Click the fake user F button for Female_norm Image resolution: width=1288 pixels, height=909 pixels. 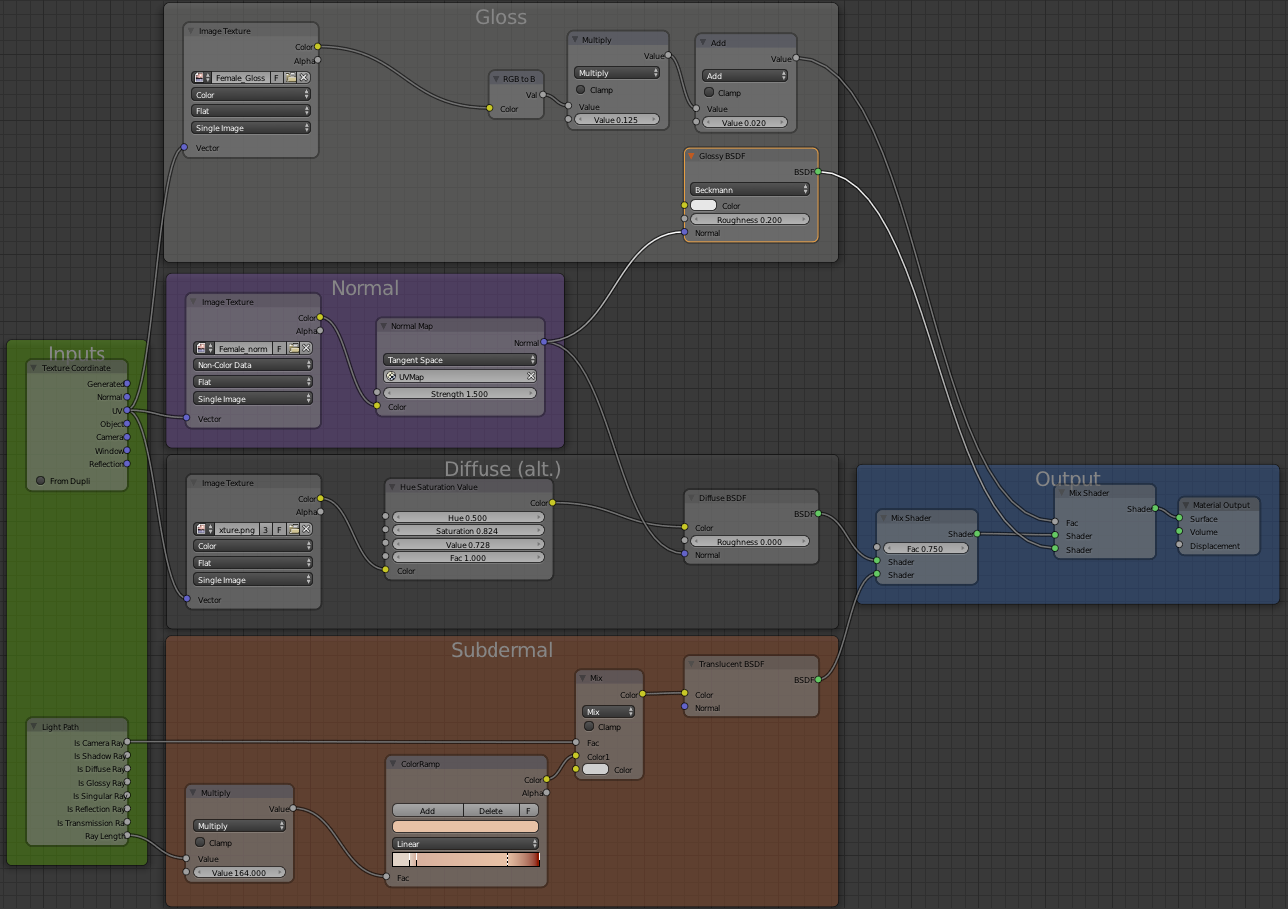tap(279, 348)
